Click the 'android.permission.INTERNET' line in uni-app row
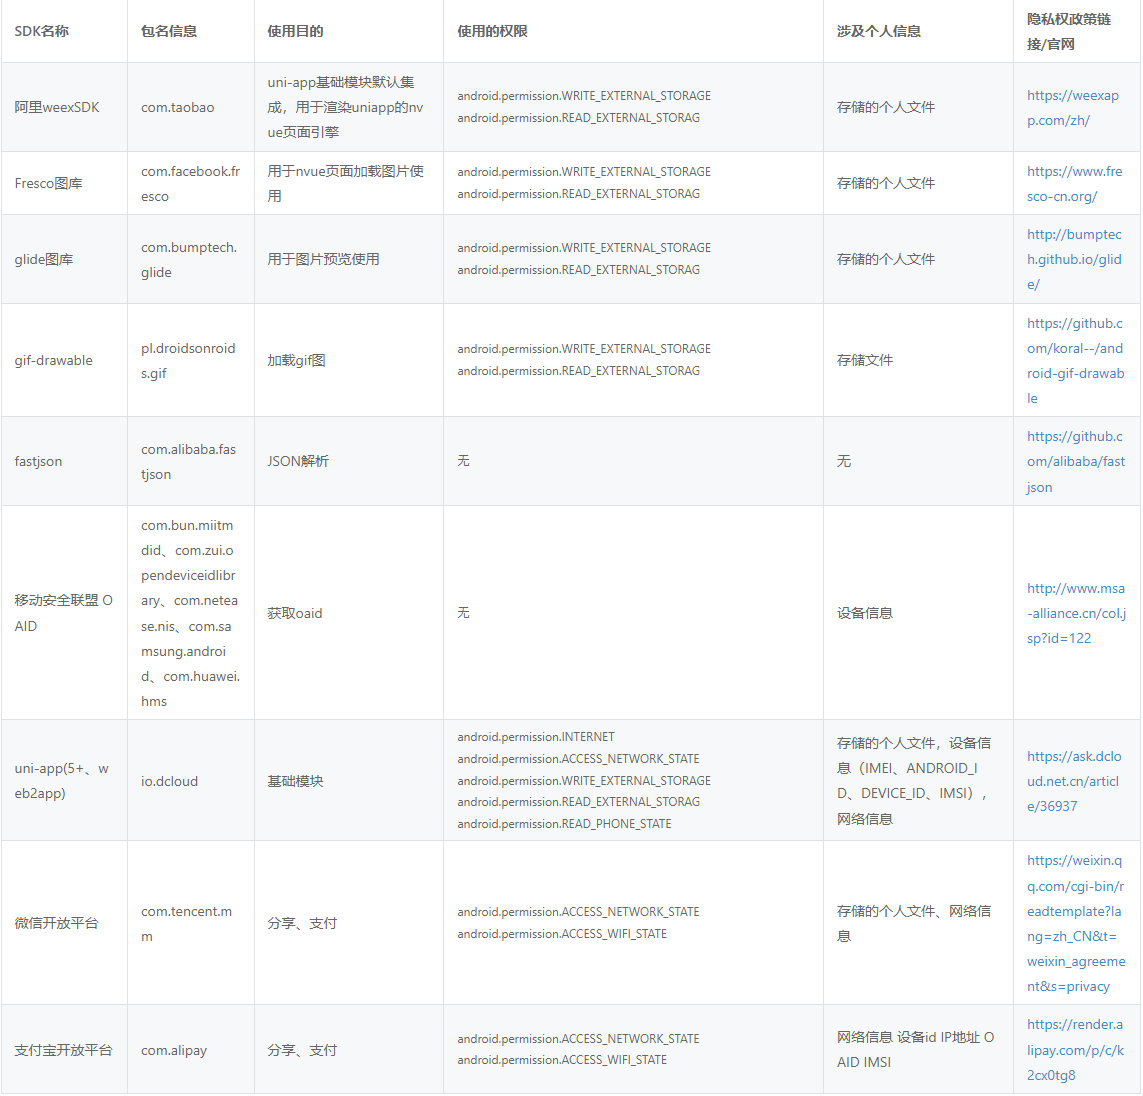Screen dimensions: 1143x1096 click(536, 737)
